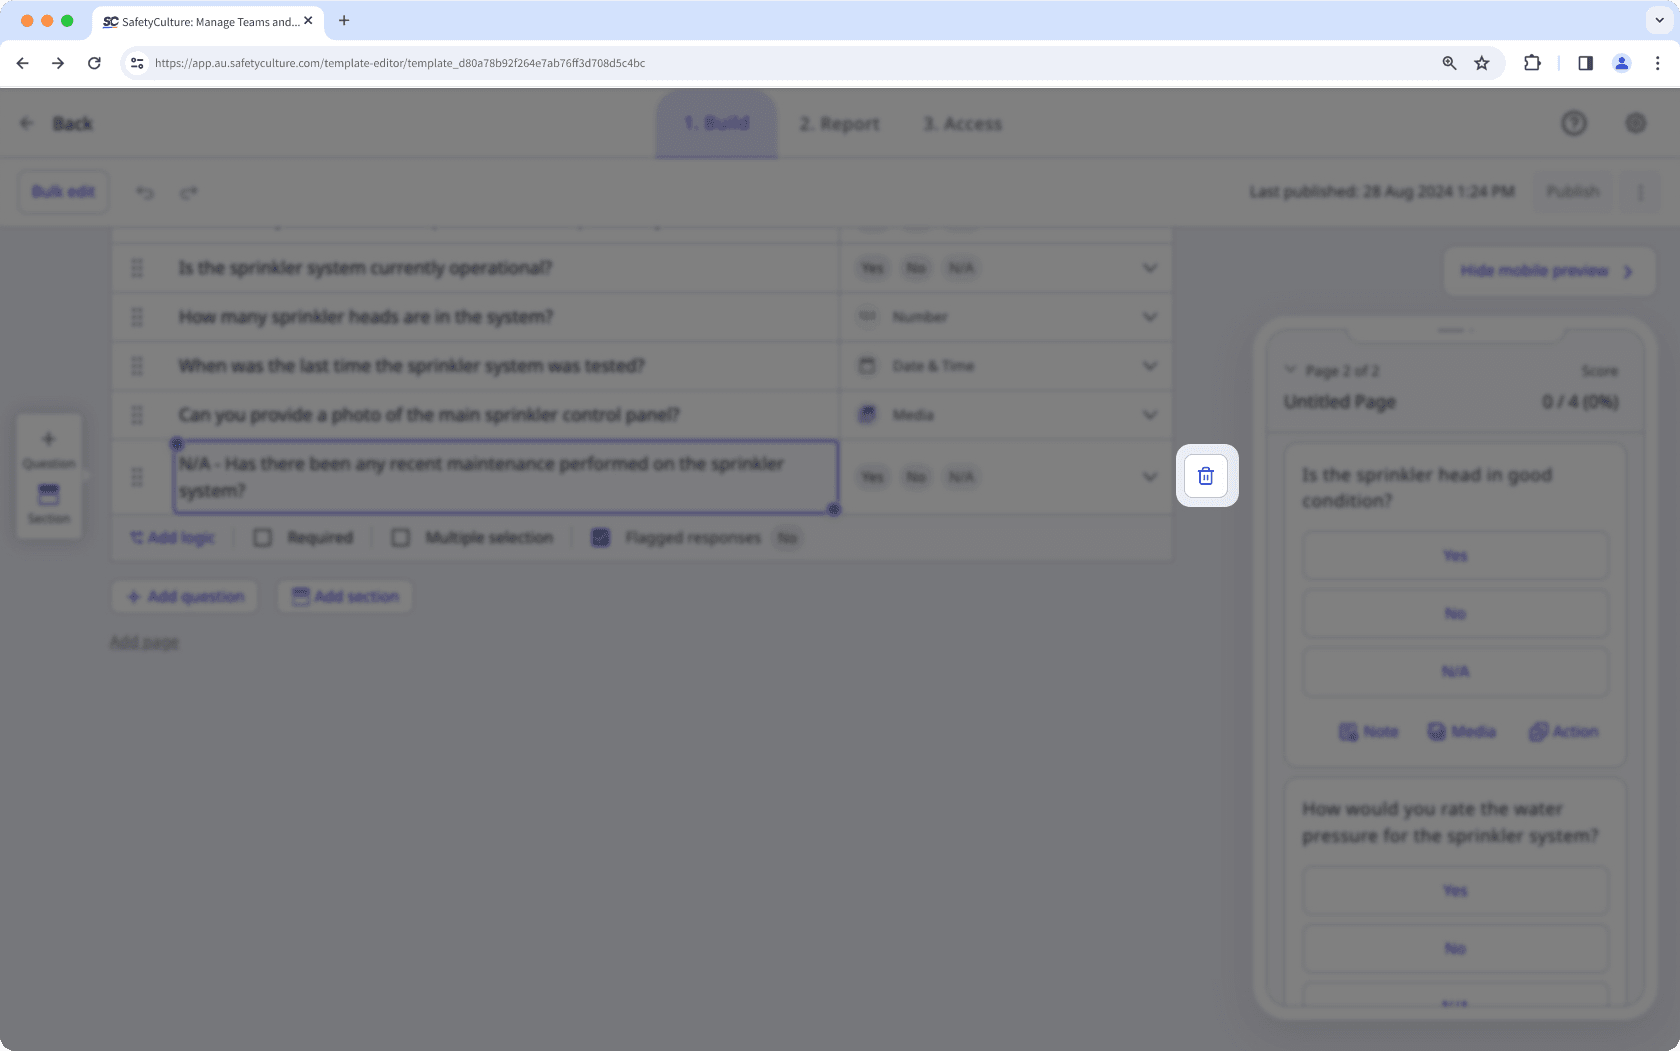This screenshot has width=1680, height=1051.
Task: Click the redo arrow icon
Action: pos(189,192)
